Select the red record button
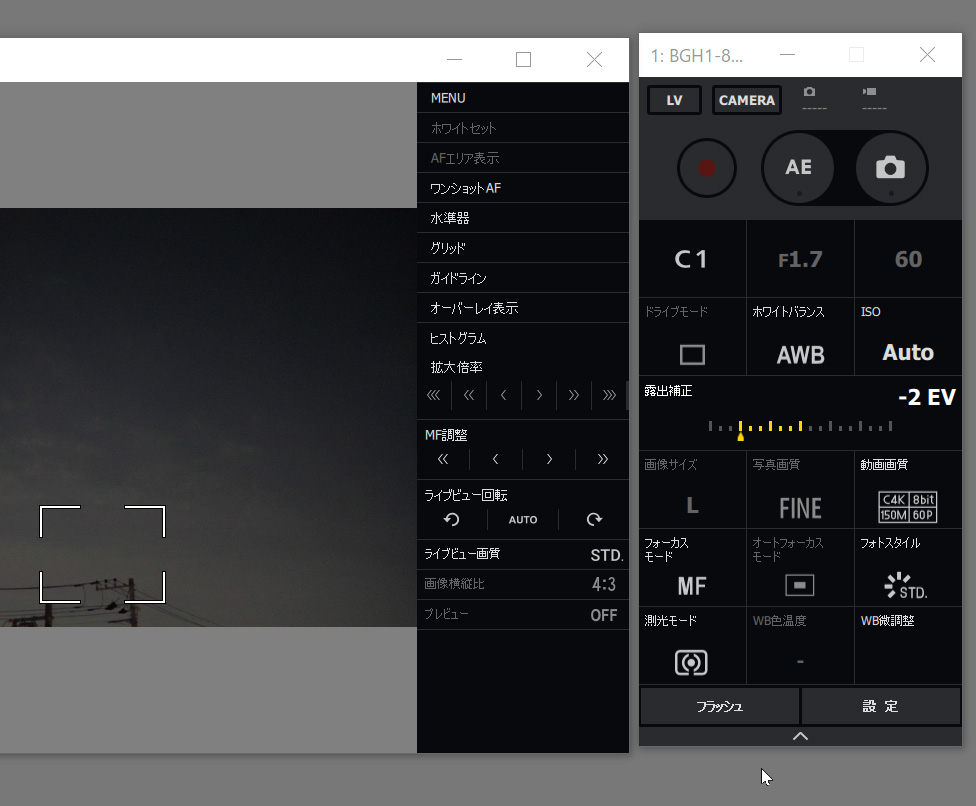 point(707,168)
